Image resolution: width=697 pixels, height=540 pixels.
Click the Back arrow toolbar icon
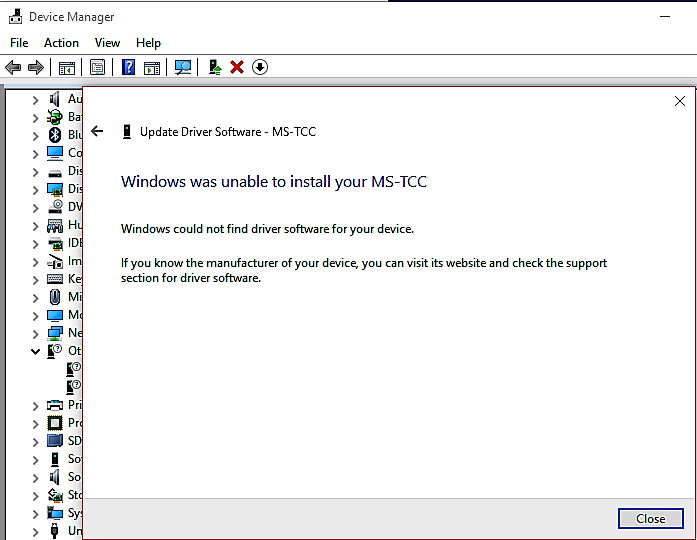pos(13,68)
